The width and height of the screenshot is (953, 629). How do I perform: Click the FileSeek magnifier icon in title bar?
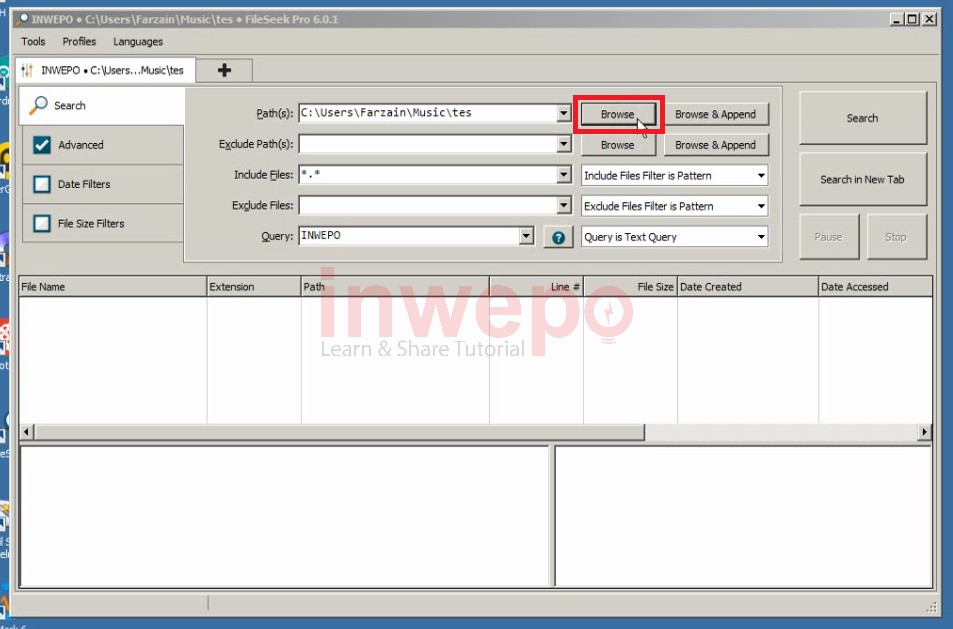[22, 19]
